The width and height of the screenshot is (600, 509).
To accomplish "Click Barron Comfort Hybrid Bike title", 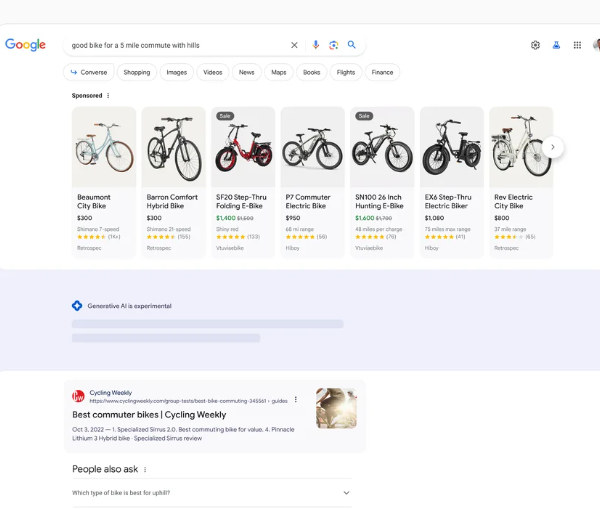I will pyautogui.click(x=172, y=202).
